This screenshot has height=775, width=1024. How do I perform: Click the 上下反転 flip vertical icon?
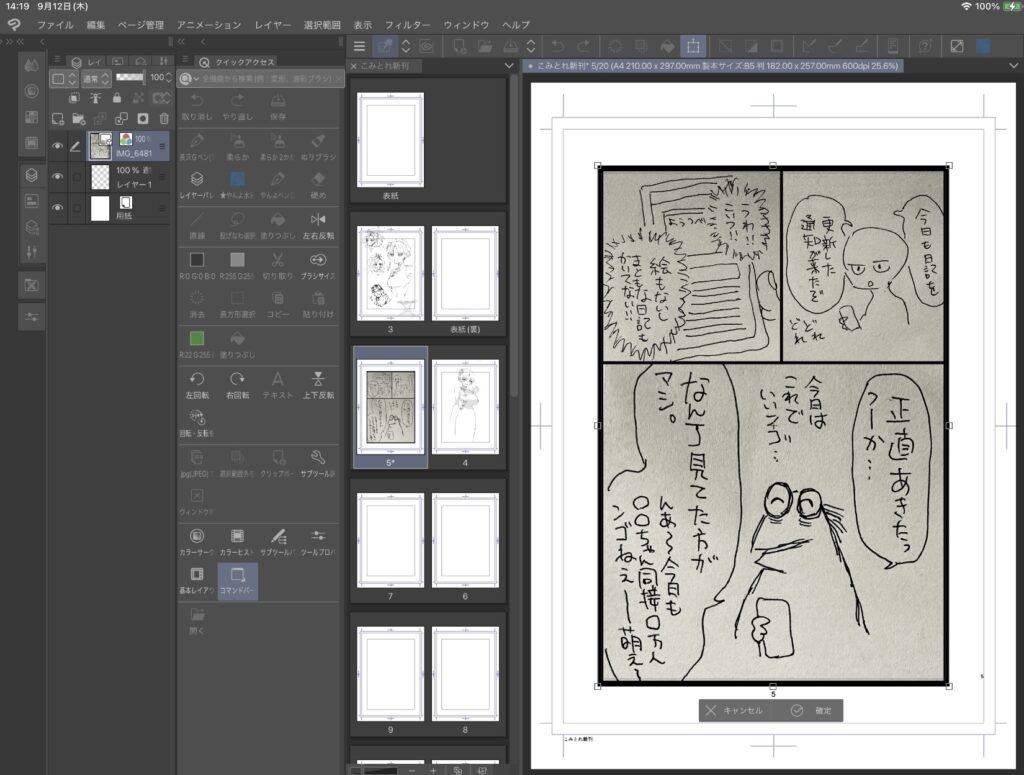pyautogui.click(x=318, y=379)
